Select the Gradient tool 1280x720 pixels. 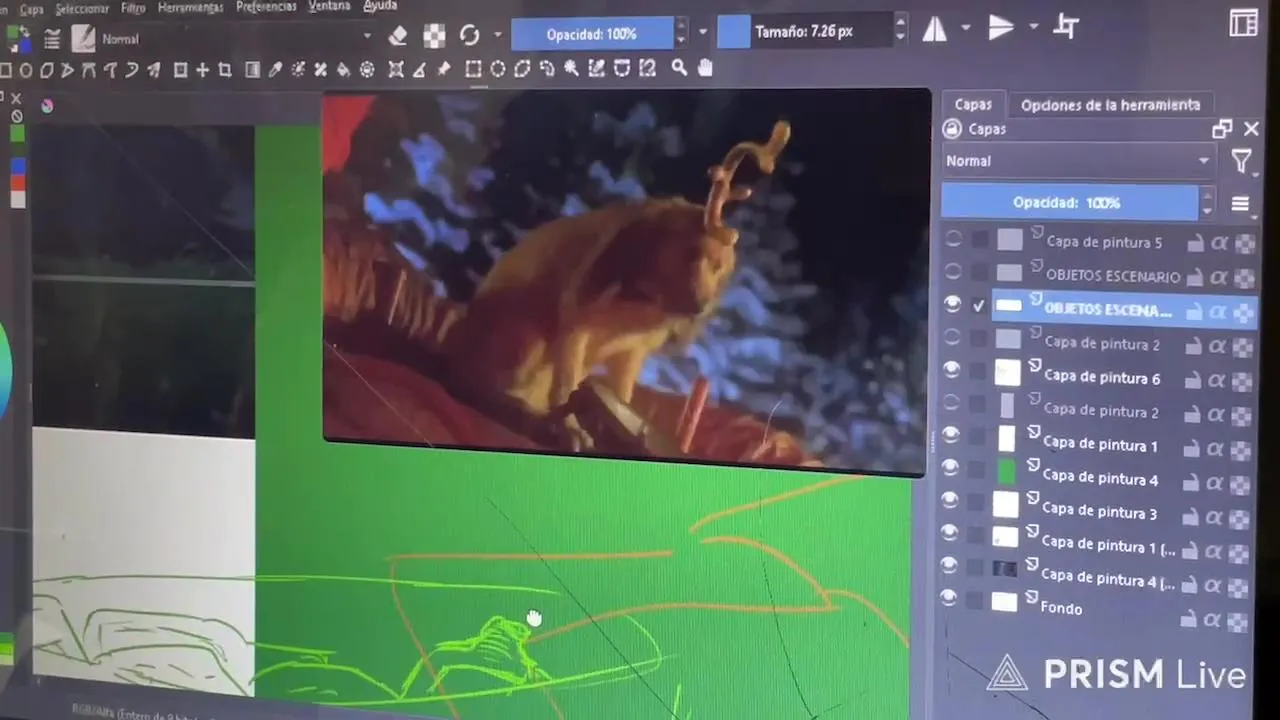(x=253, y=69)
